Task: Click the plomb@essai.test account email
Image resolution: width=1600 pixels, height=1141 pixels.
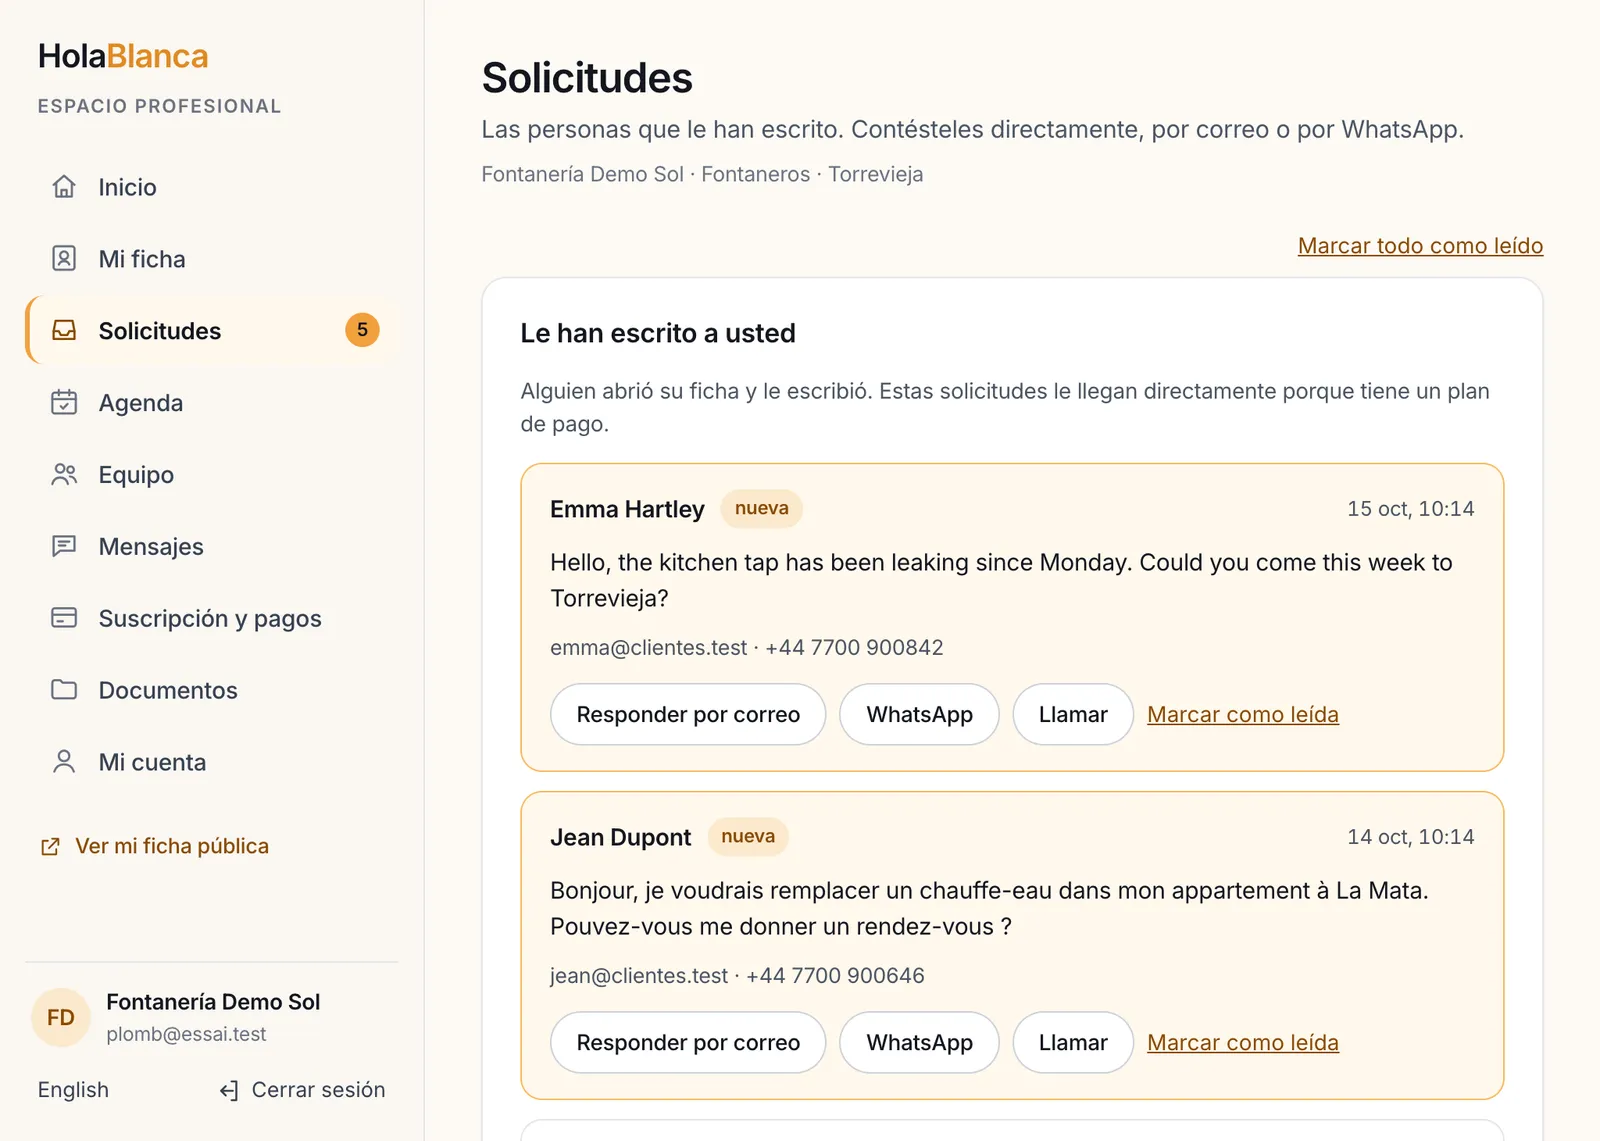Action: 186,1034
